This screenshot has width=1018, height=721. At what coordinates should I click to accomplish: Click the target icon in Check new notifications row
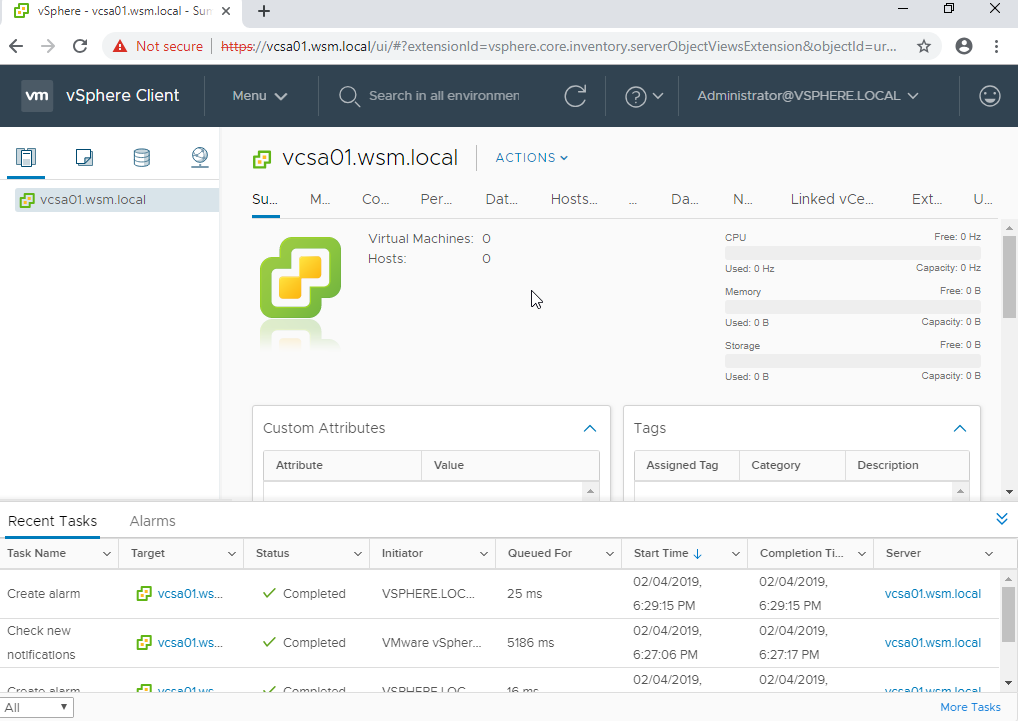(144, 642)
